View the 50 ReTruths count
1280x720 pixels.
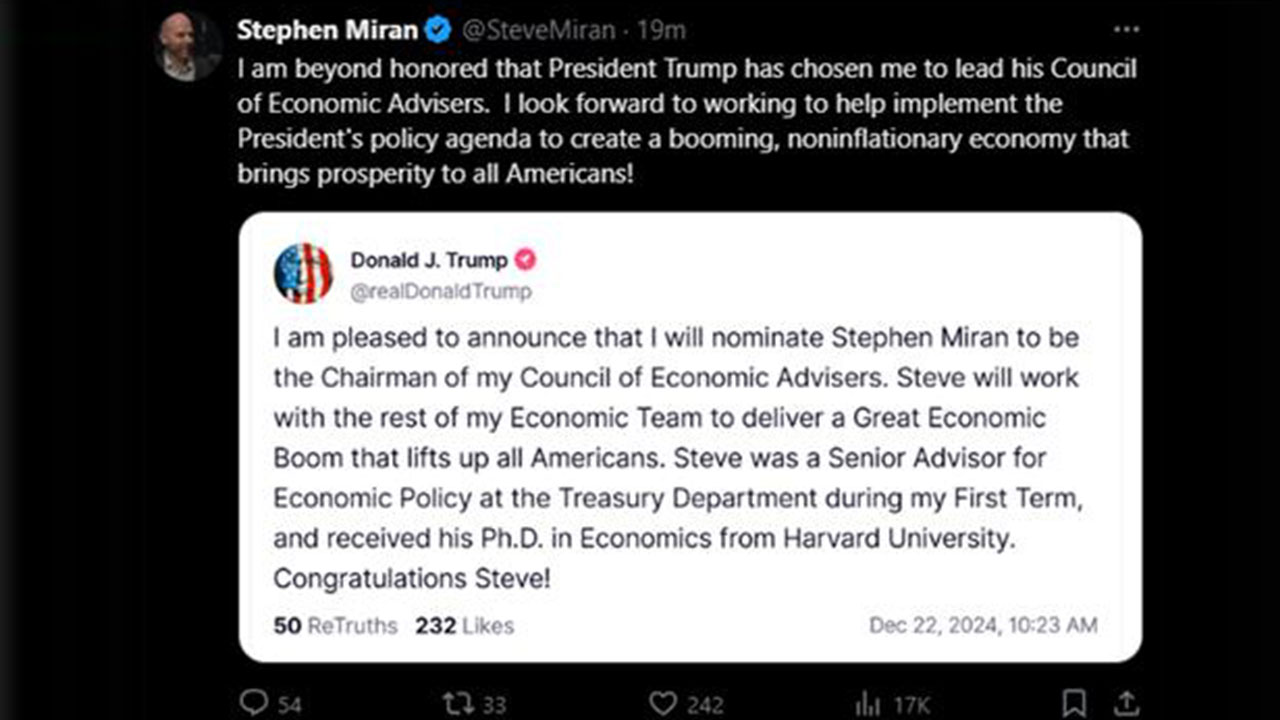pos(335,626)
